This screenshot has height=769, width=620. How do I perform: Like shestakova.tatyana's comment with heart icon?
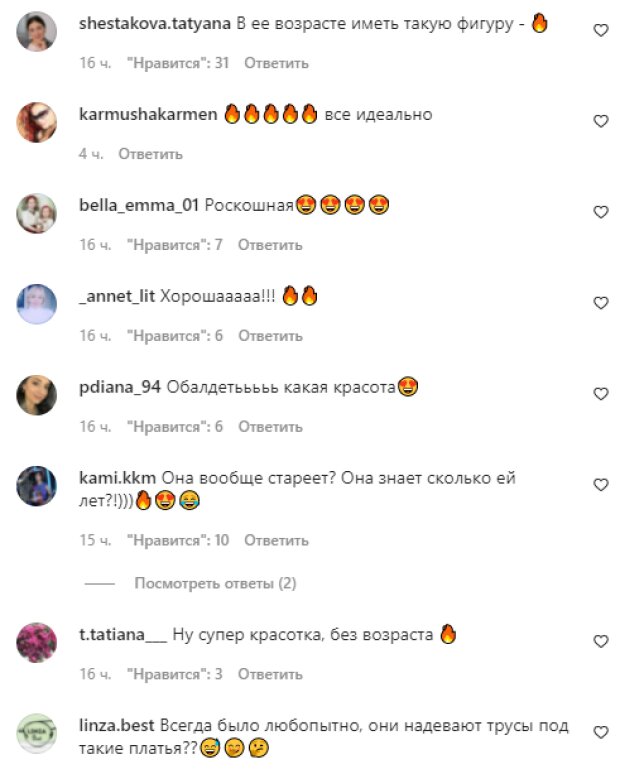(x=601, y=30)
